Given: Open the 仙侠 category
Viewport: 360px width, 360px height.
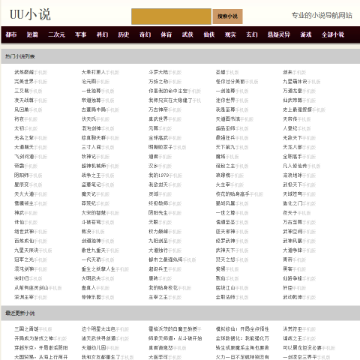Looking at the screenshot, I should click(209, 35).
